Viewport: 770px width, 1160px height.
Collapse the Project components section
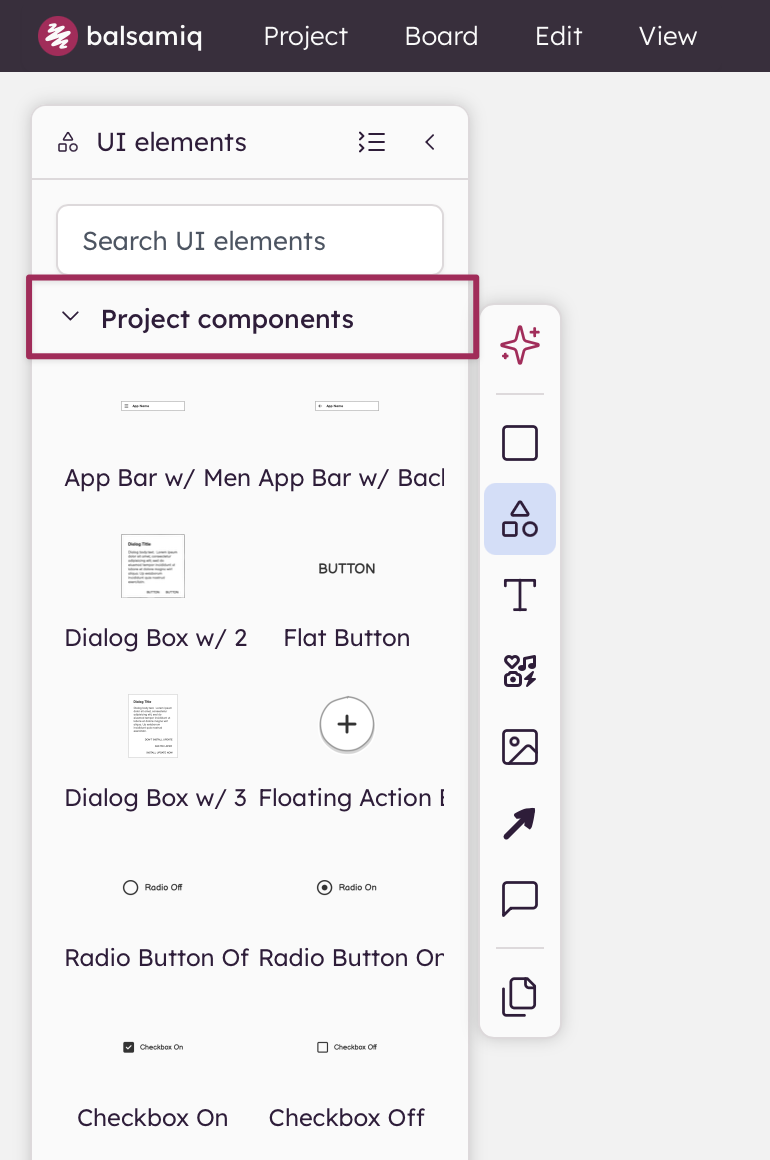click(x=70, y=317)
